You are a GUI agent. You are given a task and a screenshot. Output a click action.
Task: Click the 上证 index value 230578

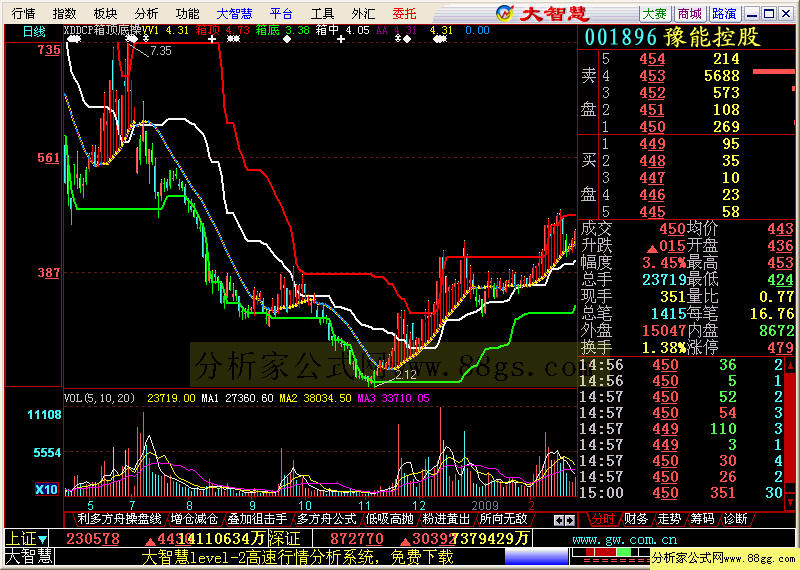point(93,539)
